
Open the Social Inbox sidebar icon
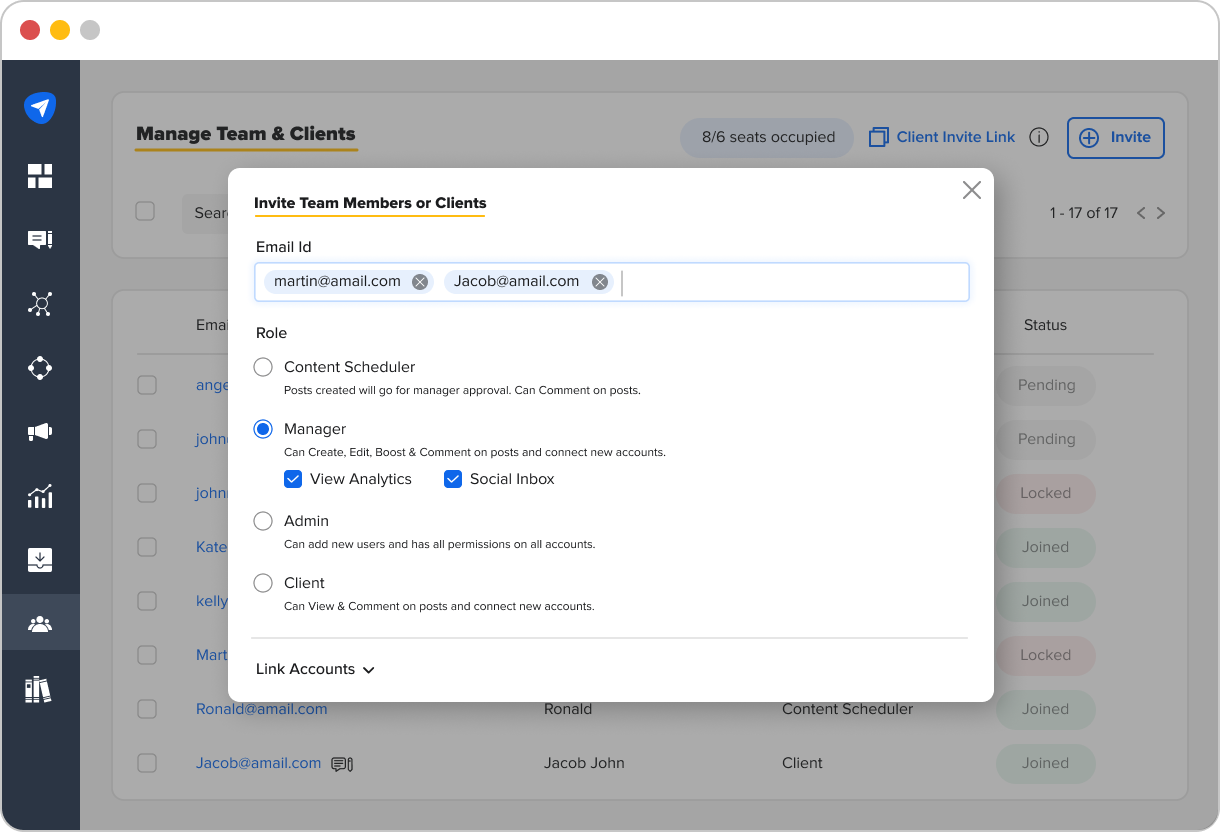(40, 239)
